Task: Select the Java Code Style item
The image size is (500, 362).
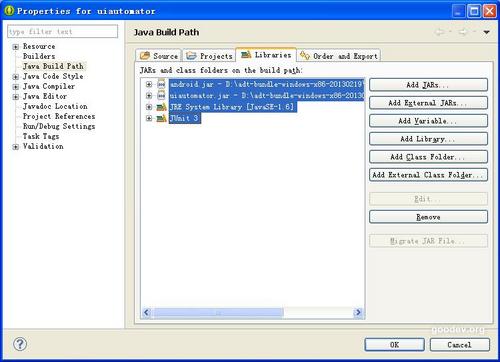Action: [53, 76]
